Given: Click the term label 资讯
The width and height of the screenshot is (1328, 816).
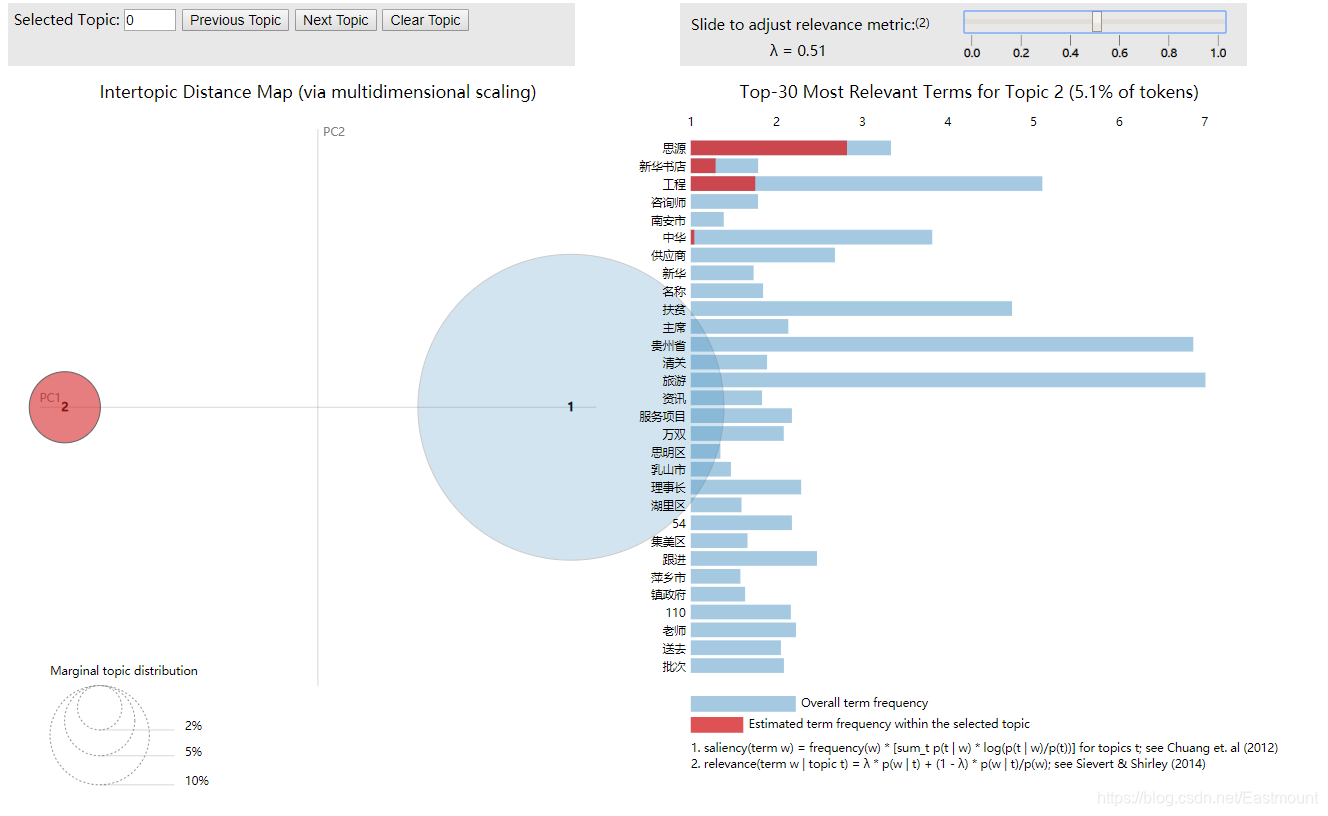Looking at the screenshot, I should coord(674,398).
